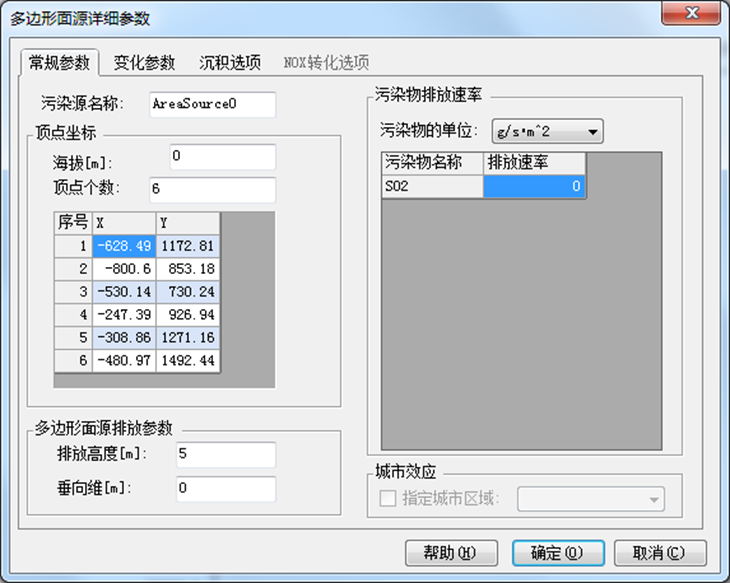Open the 沉积选项 tab
This screenshot has width=730, height=583.
229,62
